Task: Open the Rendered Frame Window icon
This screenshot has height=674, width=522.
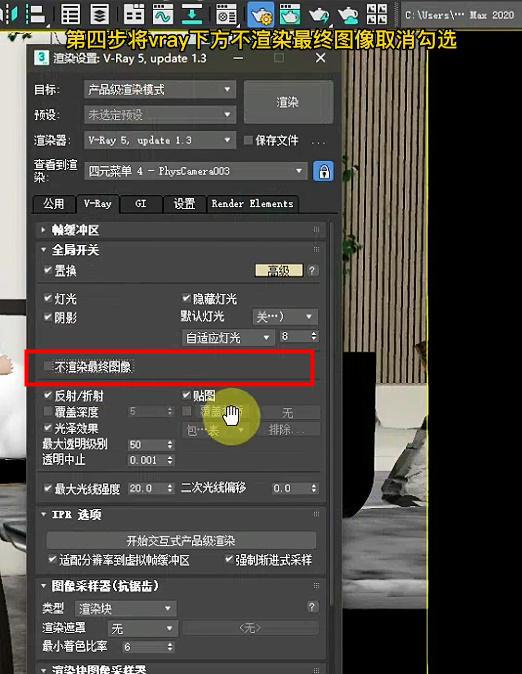Action: pyautogui.click(x=290, y=14)
